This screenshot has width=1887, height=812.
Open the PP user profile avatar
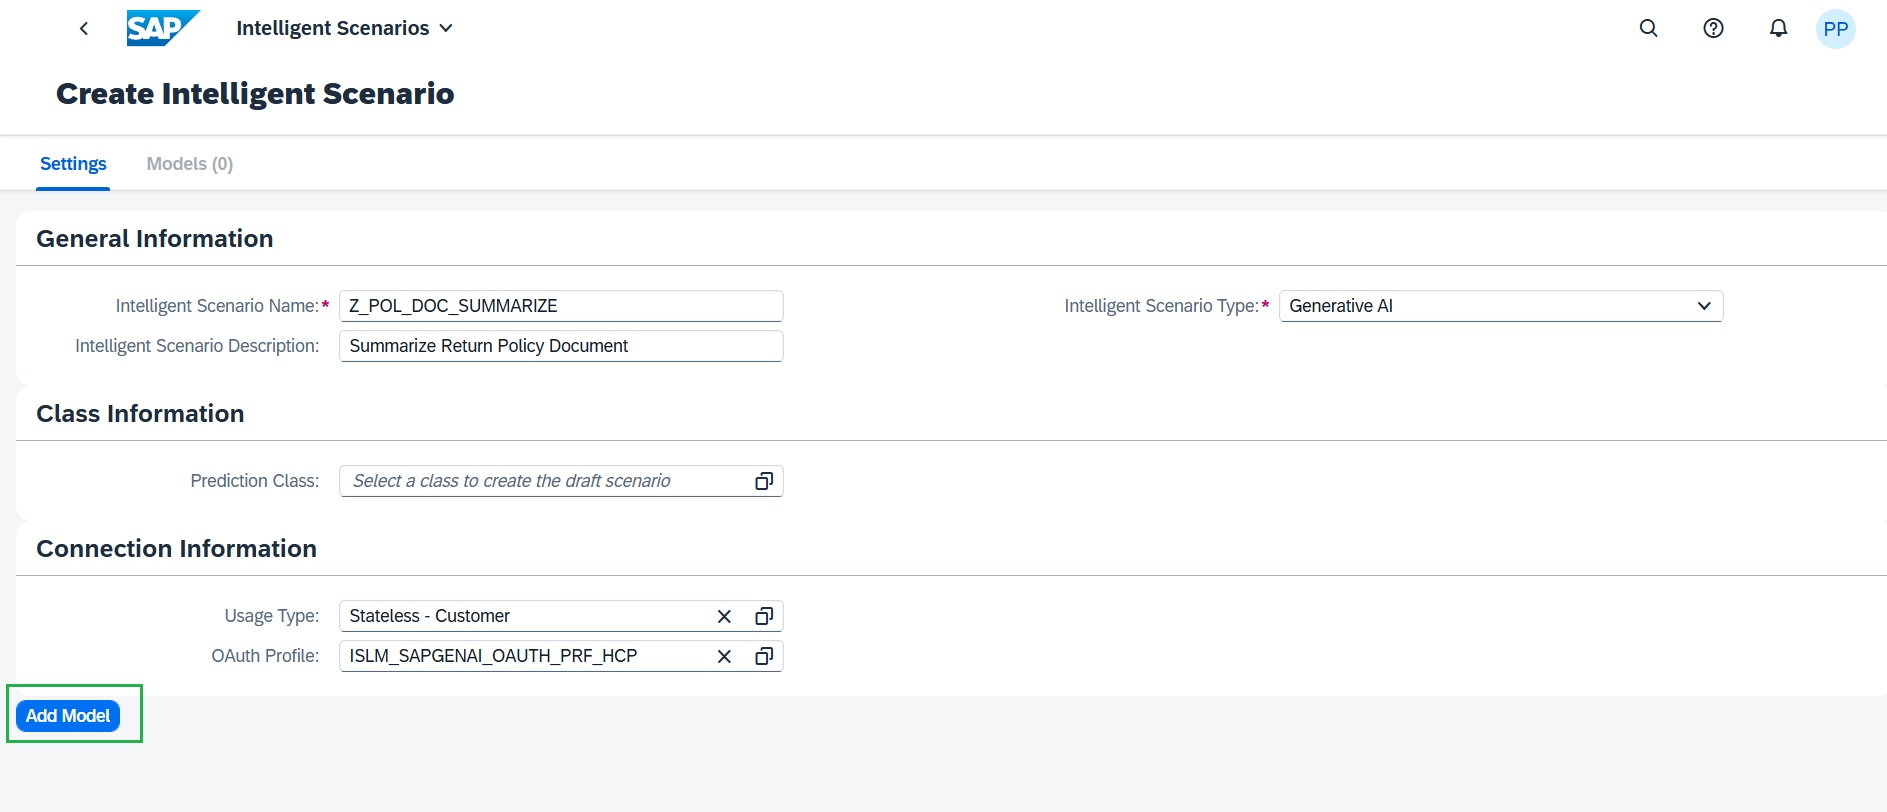(1836, 29)
